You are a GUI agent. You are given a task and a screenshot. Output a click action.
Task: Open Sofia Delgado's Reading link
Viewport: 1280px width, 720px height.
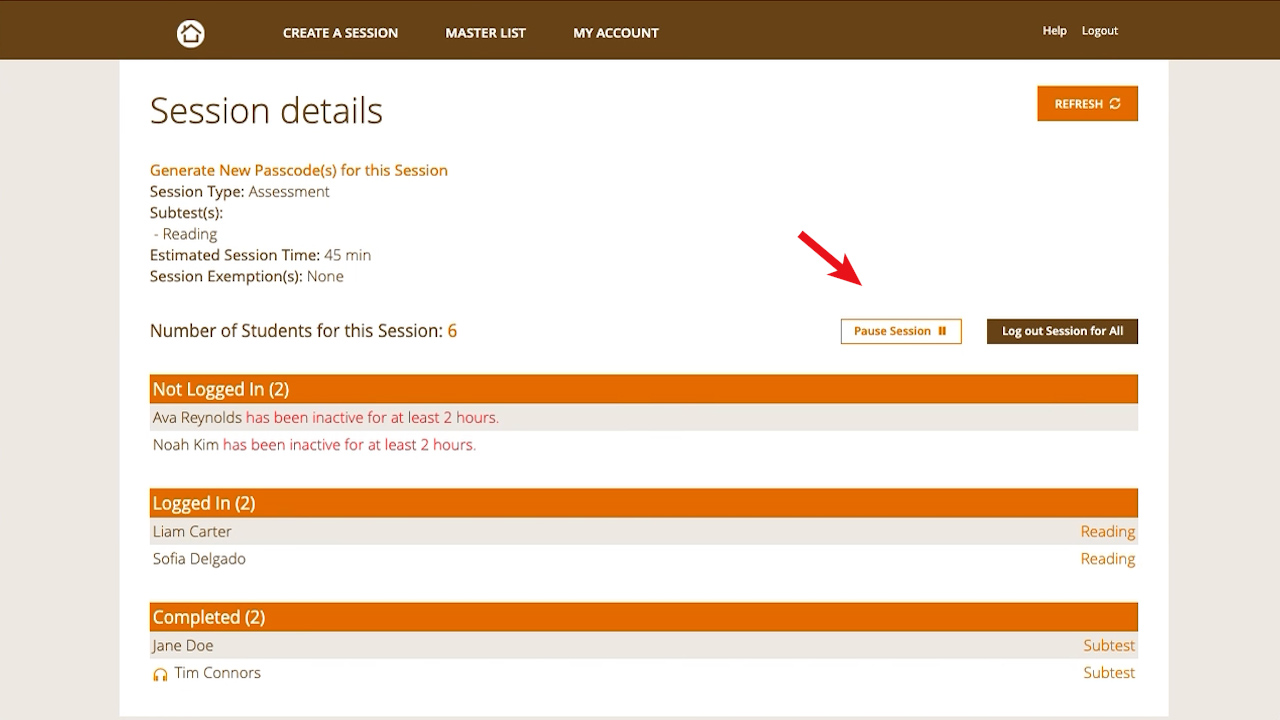point(1107,559)
